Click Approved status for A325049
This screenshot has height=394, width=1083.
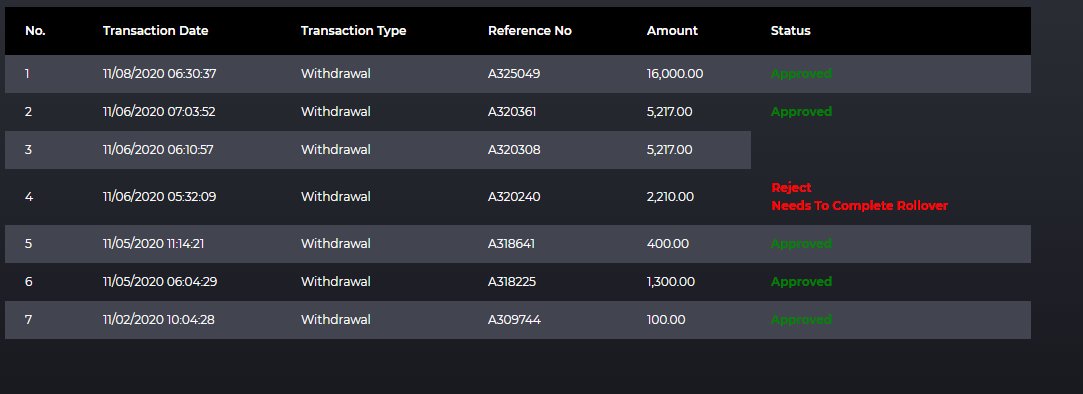coord(801,74)
